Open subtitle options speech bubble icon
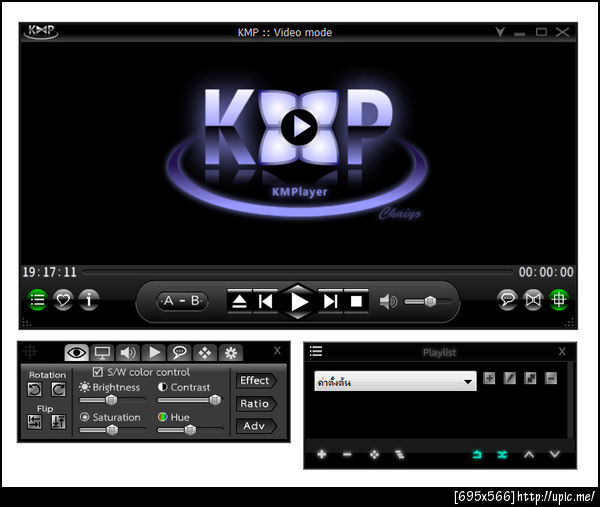This screenshot has width=600, height=507. tap(507, 300)
